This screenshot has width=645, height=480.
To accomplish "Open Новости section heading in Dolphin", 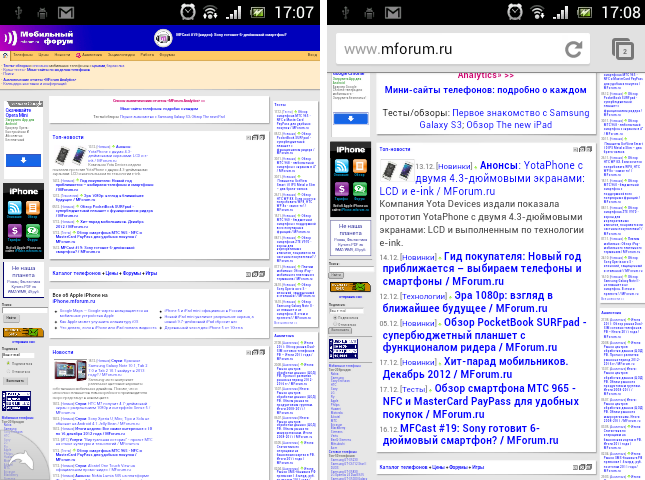I will (x=63, y=352).
